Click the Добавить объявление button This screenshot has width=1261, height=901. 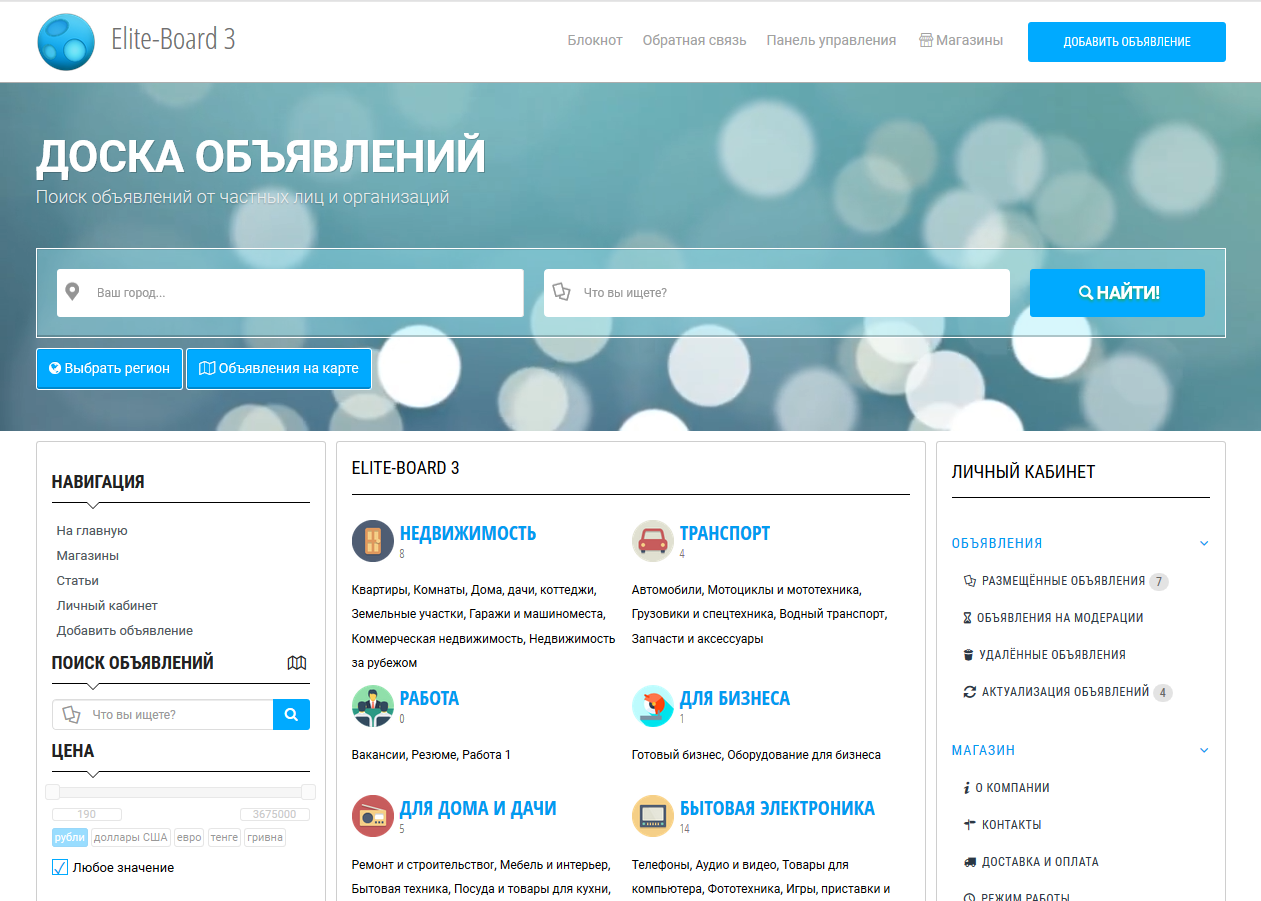point(1126,42)
